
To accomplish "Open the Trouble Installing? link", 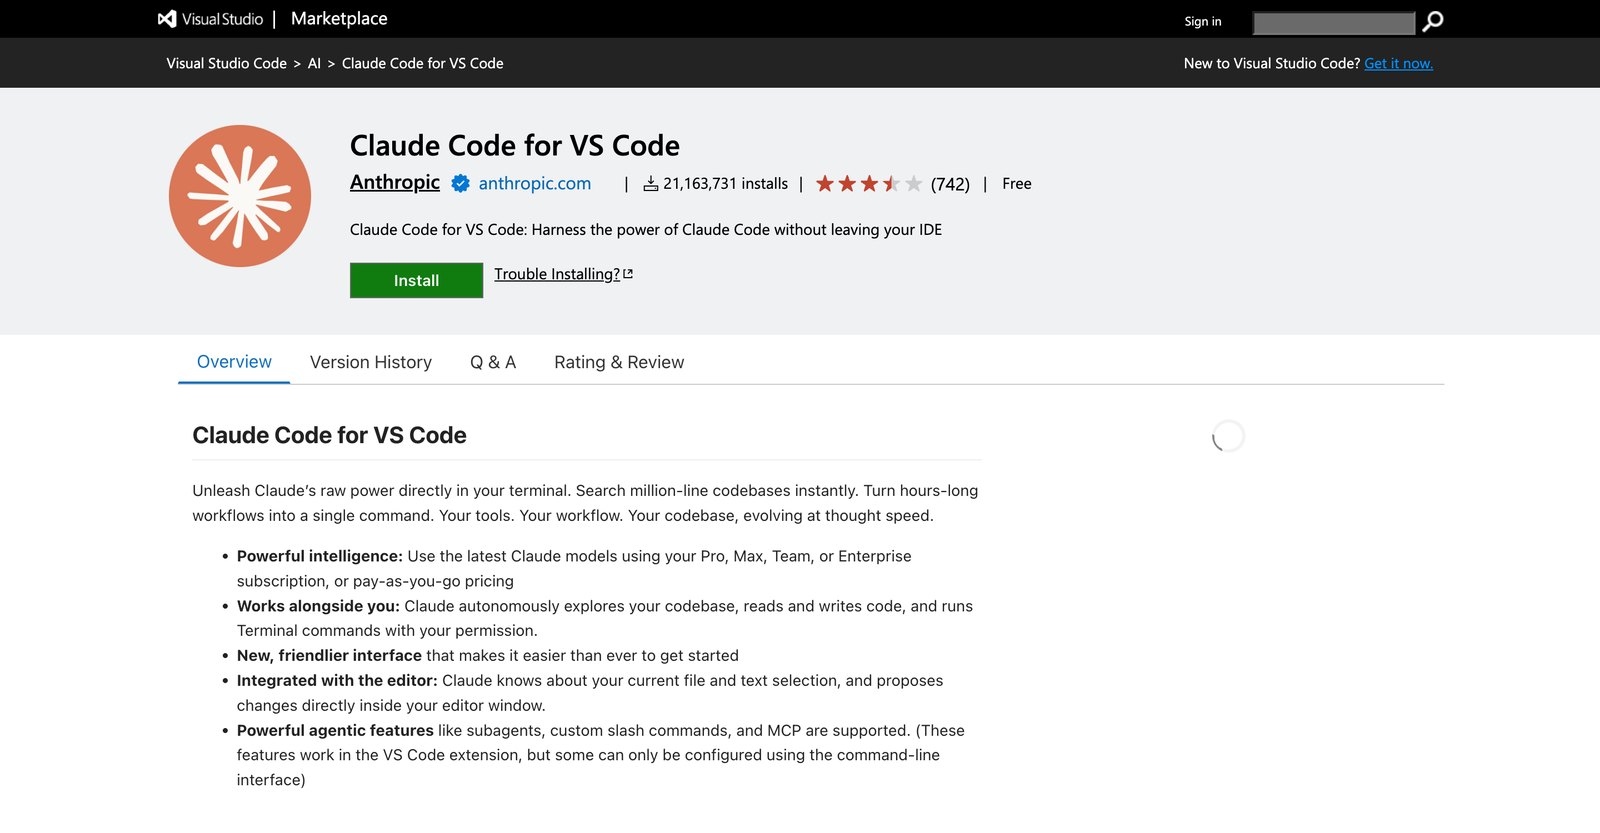I will coord(557,274).
